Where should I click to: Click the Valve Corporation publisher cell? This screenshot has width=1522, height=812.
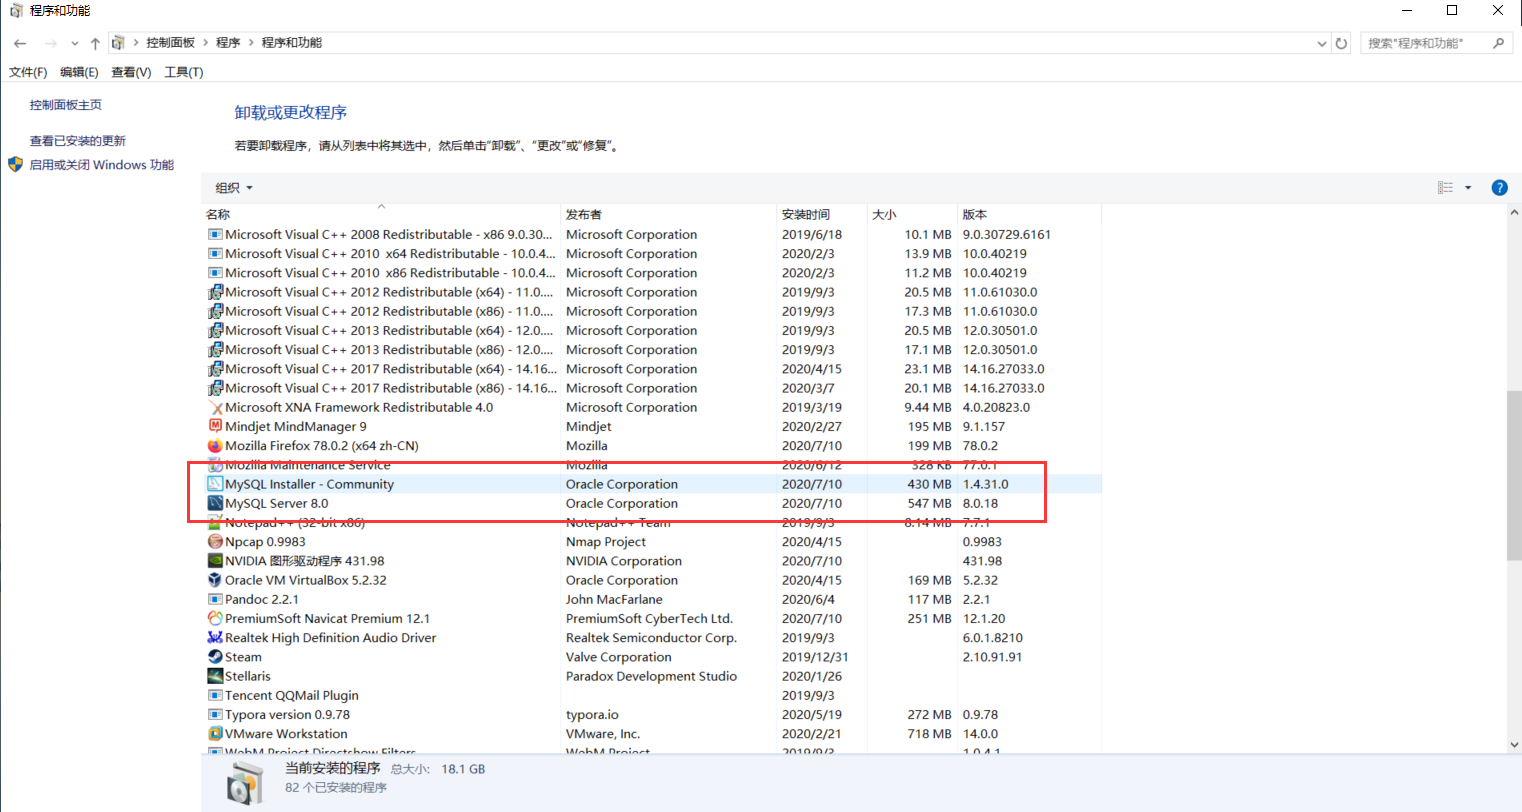[x=619, y=657]
